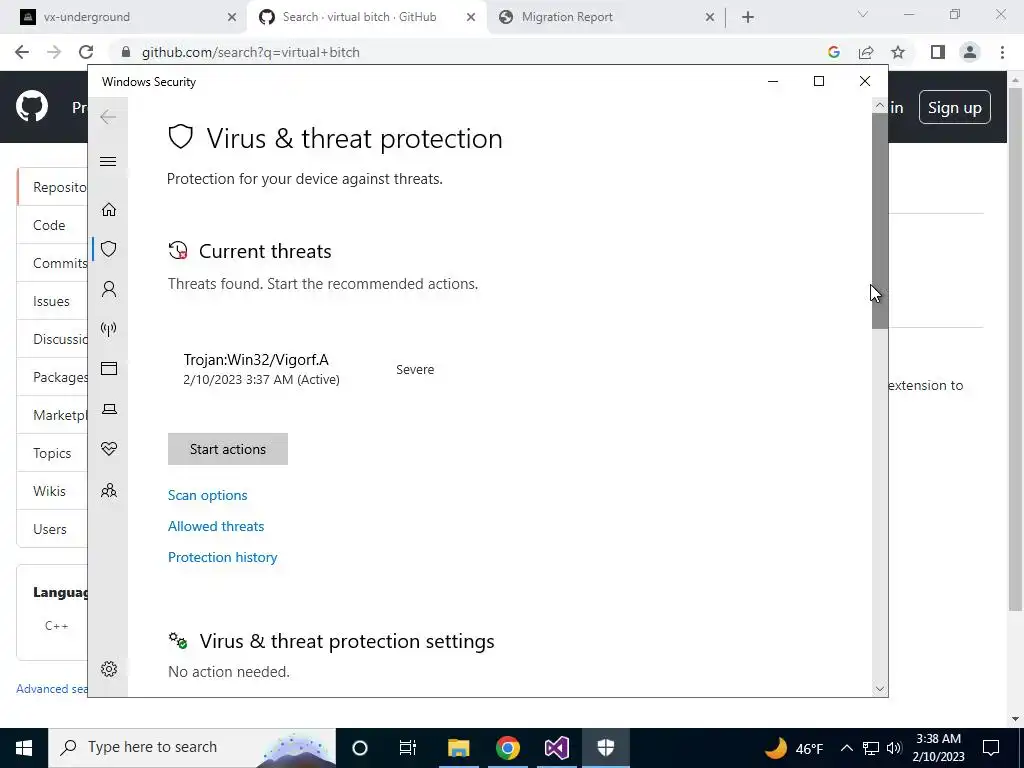Open Device security laptop icon
Viewport: 1024px width, 768px height.
[109, 409]
